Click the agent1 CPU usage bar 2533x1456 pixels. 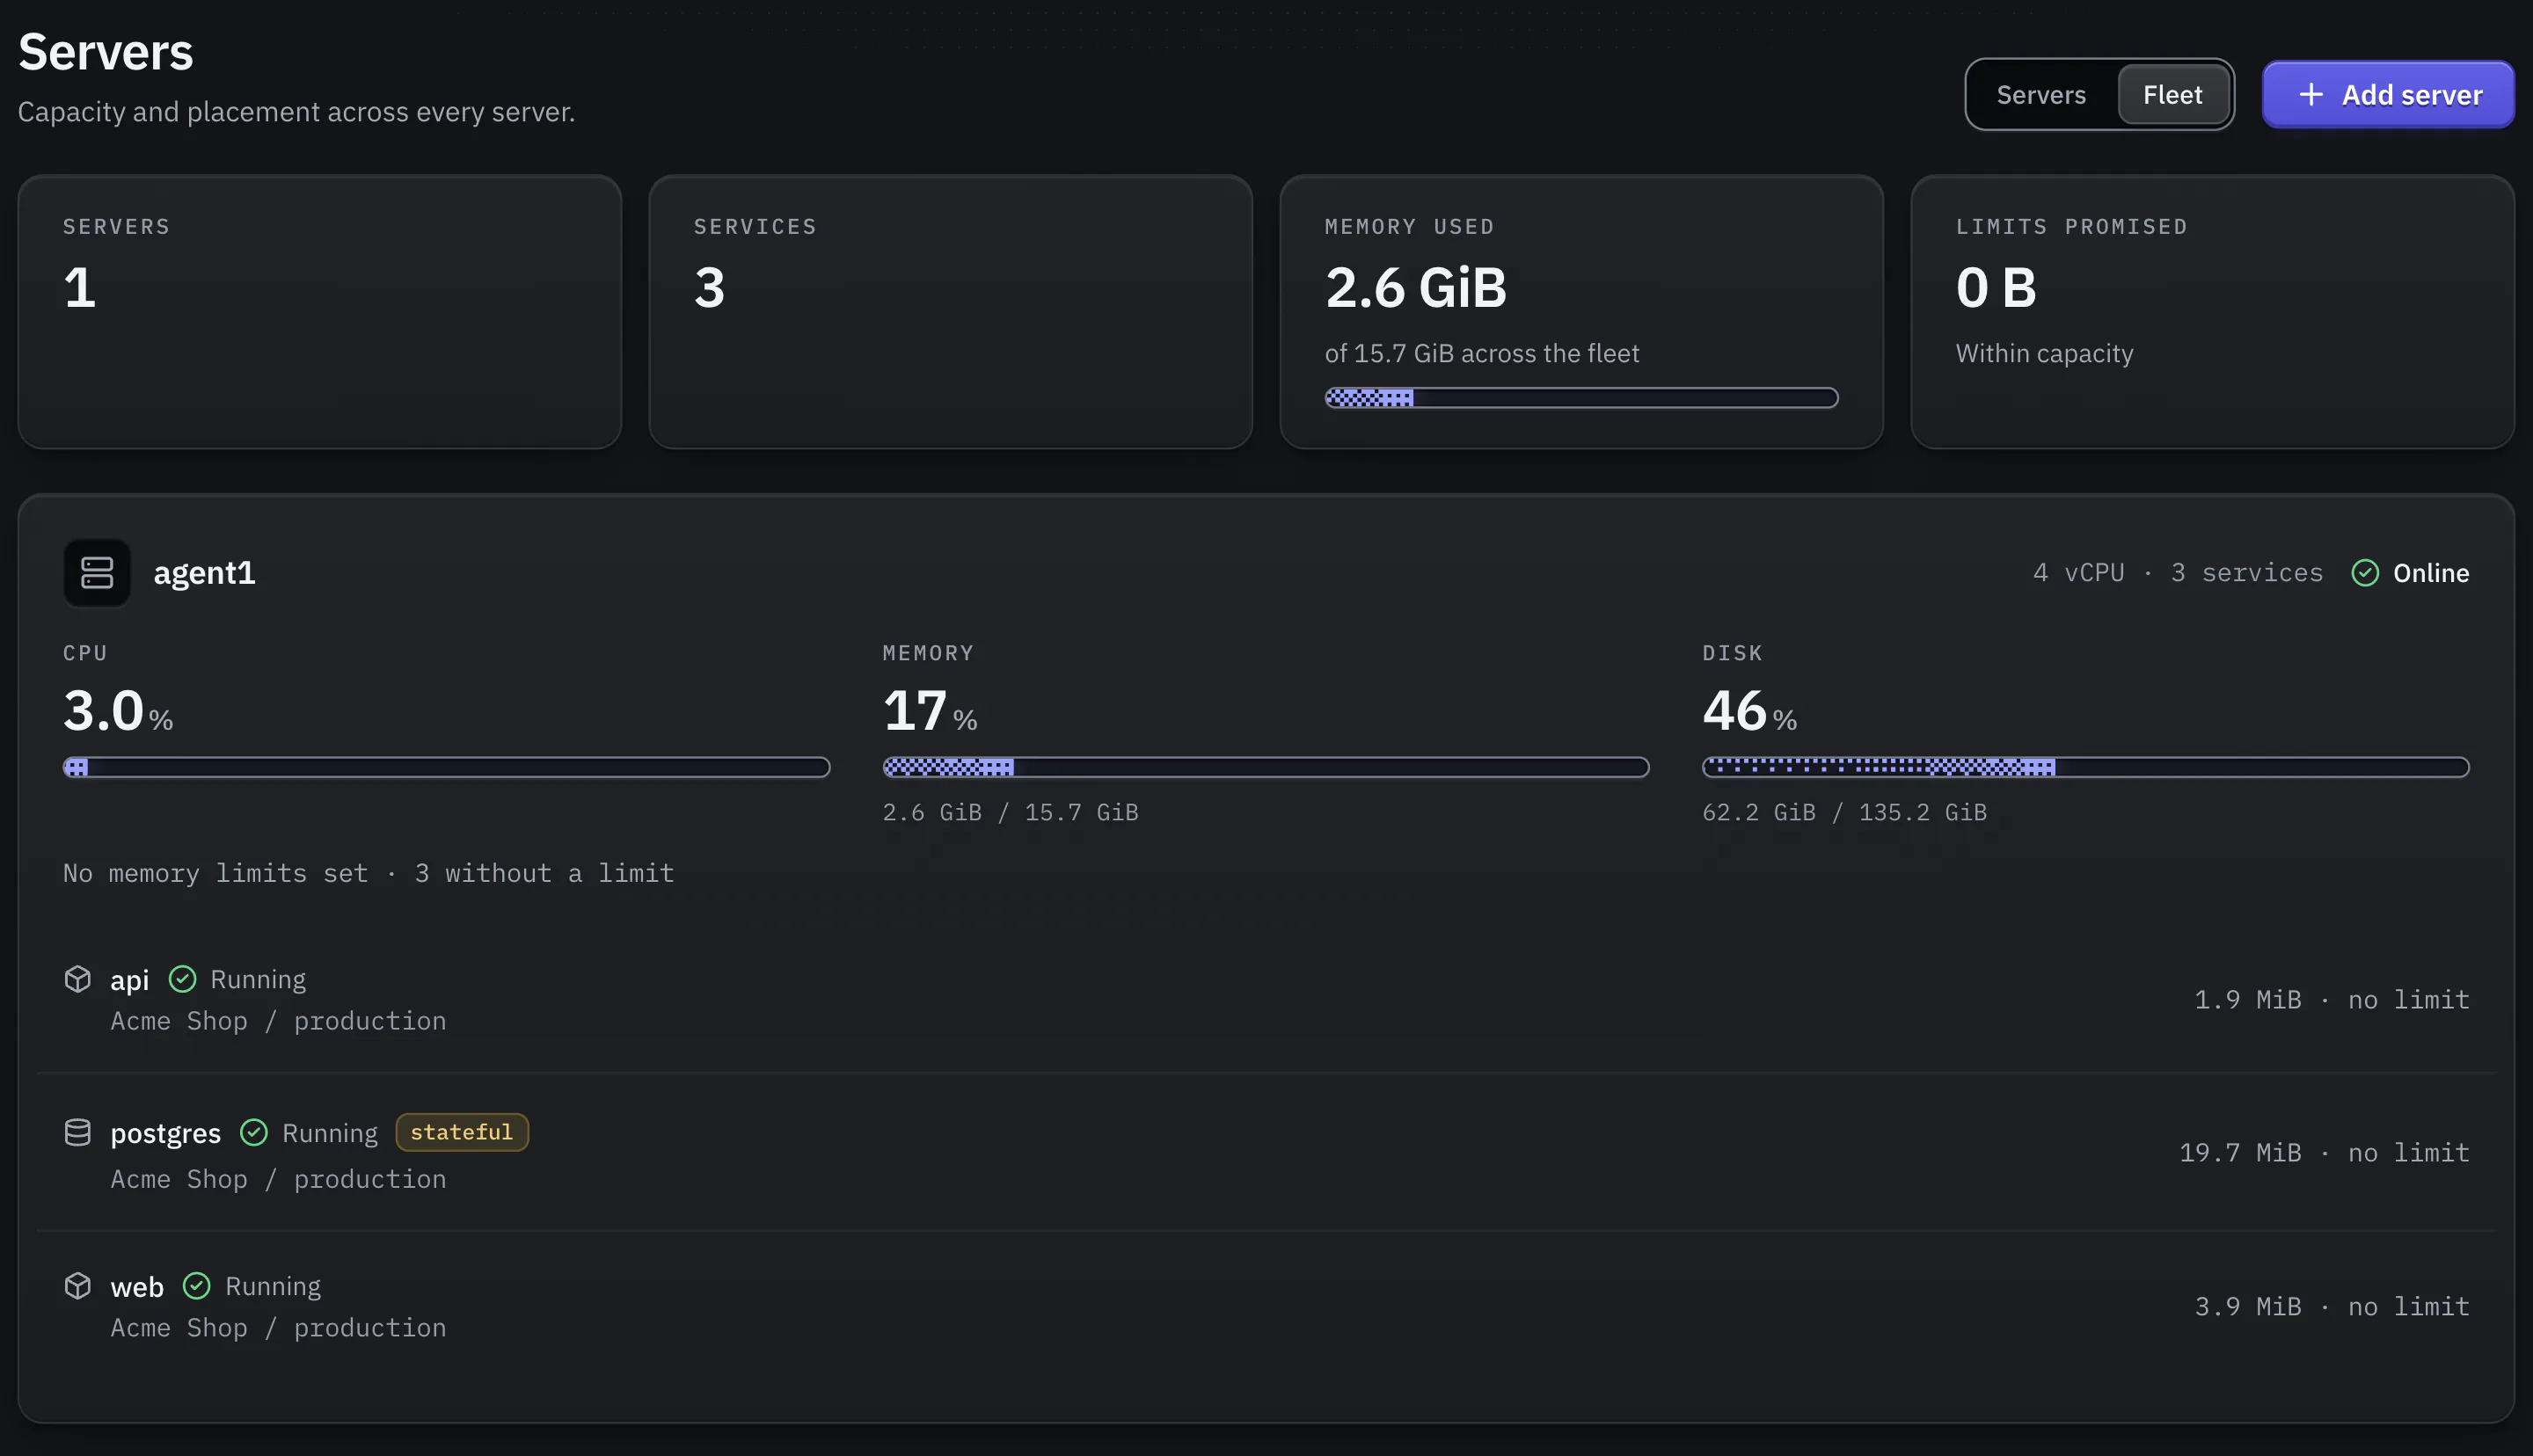[x=446, y=767]
